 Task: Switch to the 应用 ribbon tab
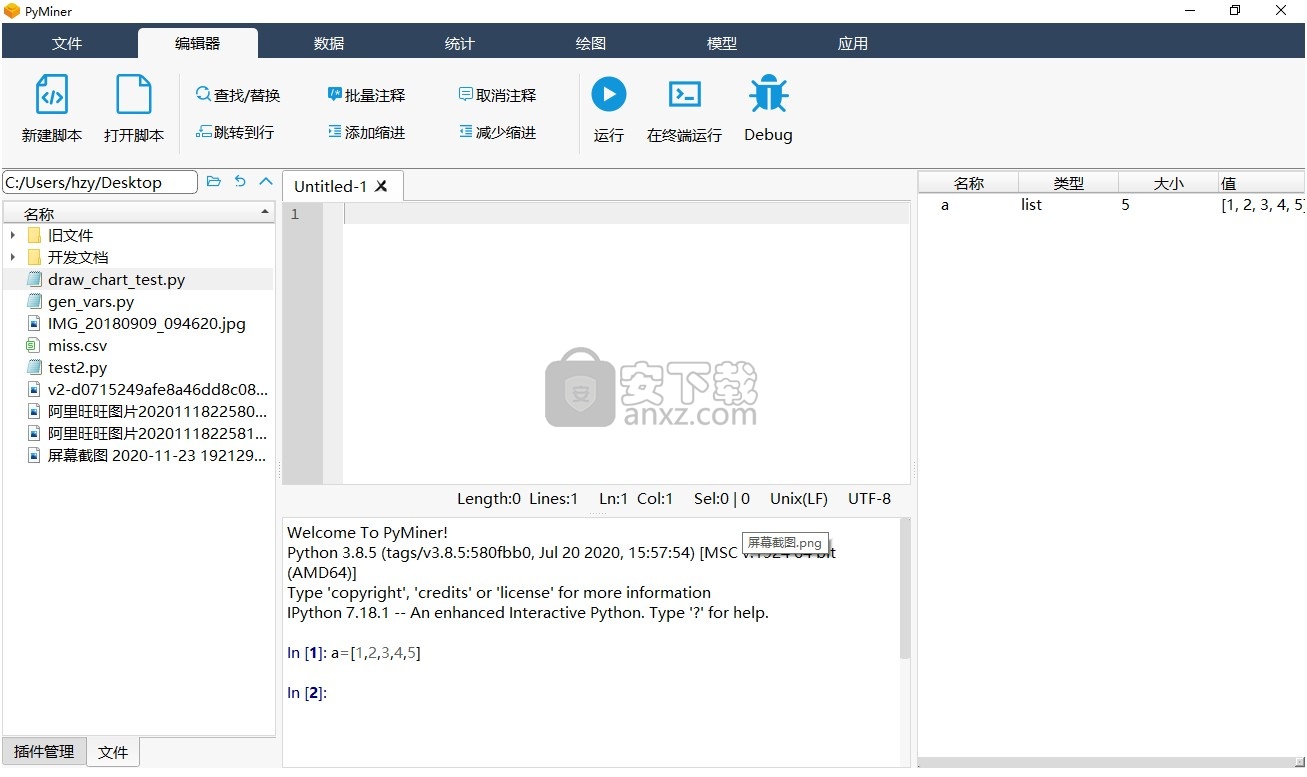(853, 43)
